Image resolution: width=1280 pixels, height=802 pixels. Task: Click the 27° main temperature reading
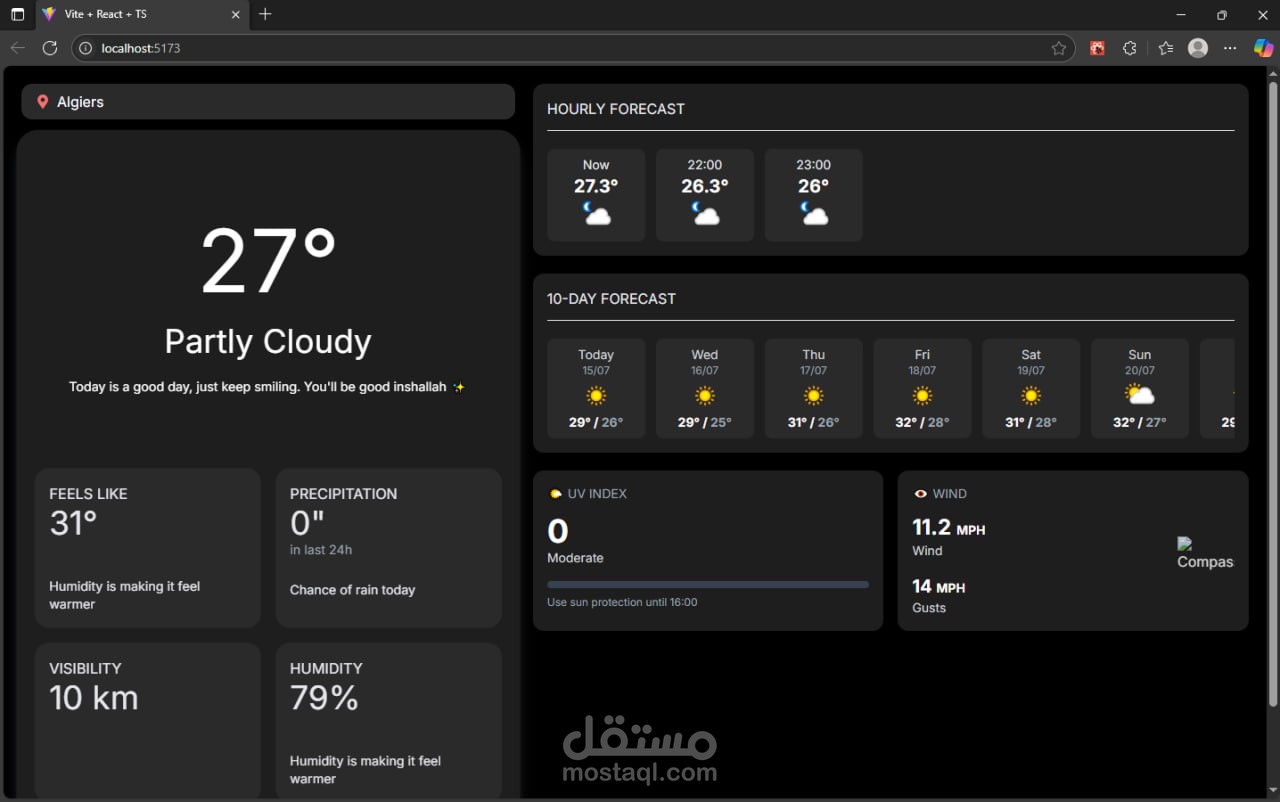pos(268,262)
